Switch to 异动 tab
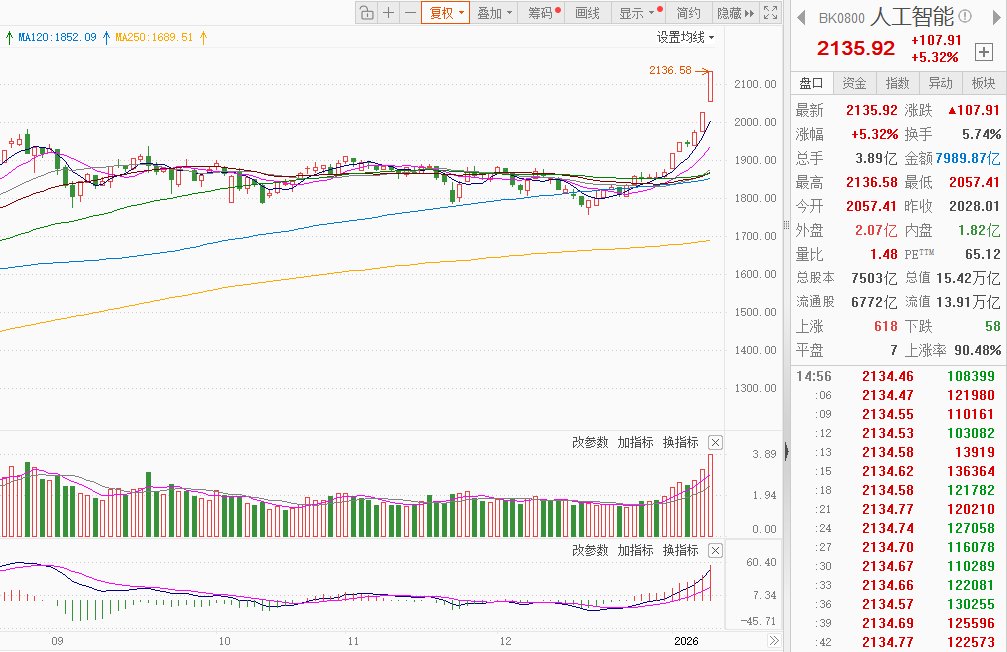 pyautogui.click(x=940, y=83)
